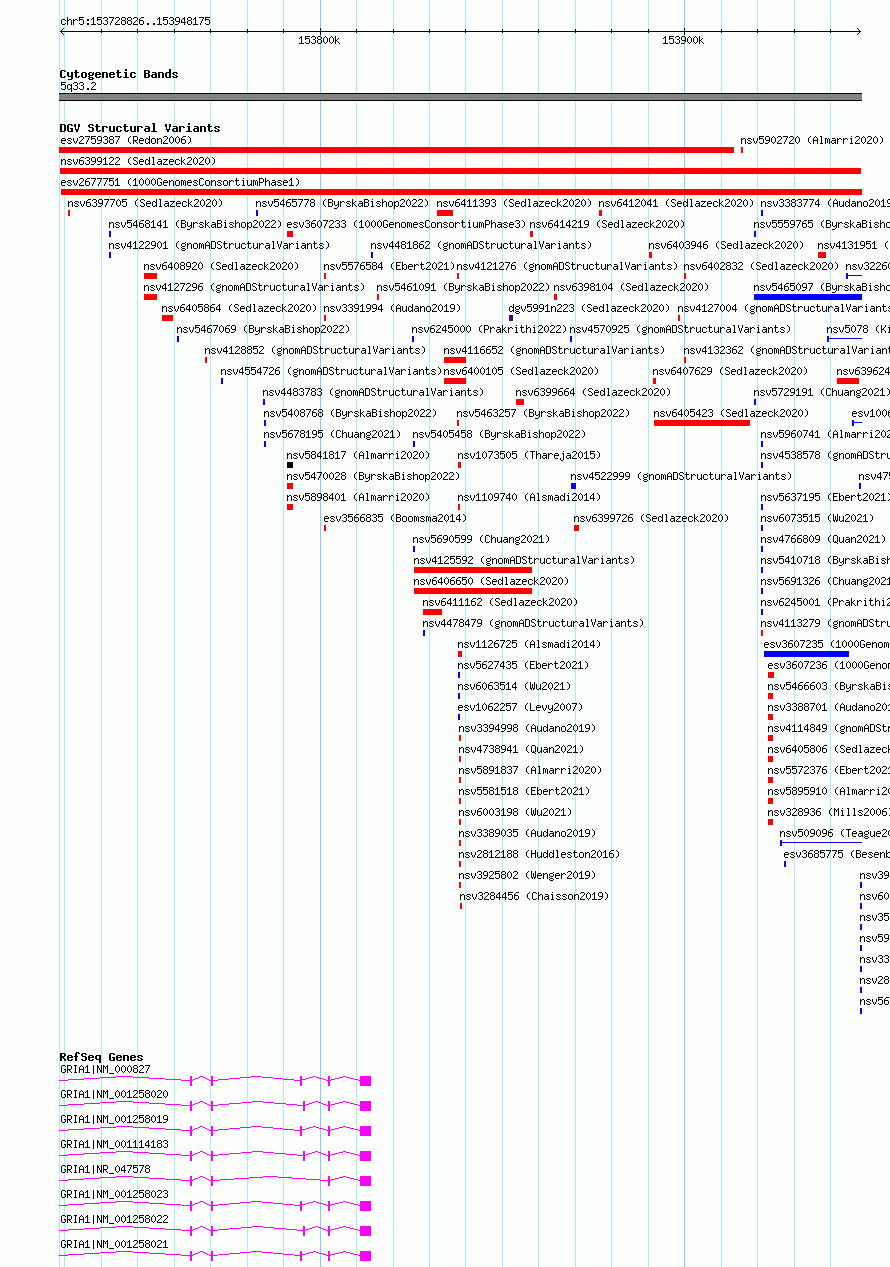Click the nsv6406650 (Sedlazeck2020) red bar
Viewport: 890px width, 1267px height.
tap(473, 591)
